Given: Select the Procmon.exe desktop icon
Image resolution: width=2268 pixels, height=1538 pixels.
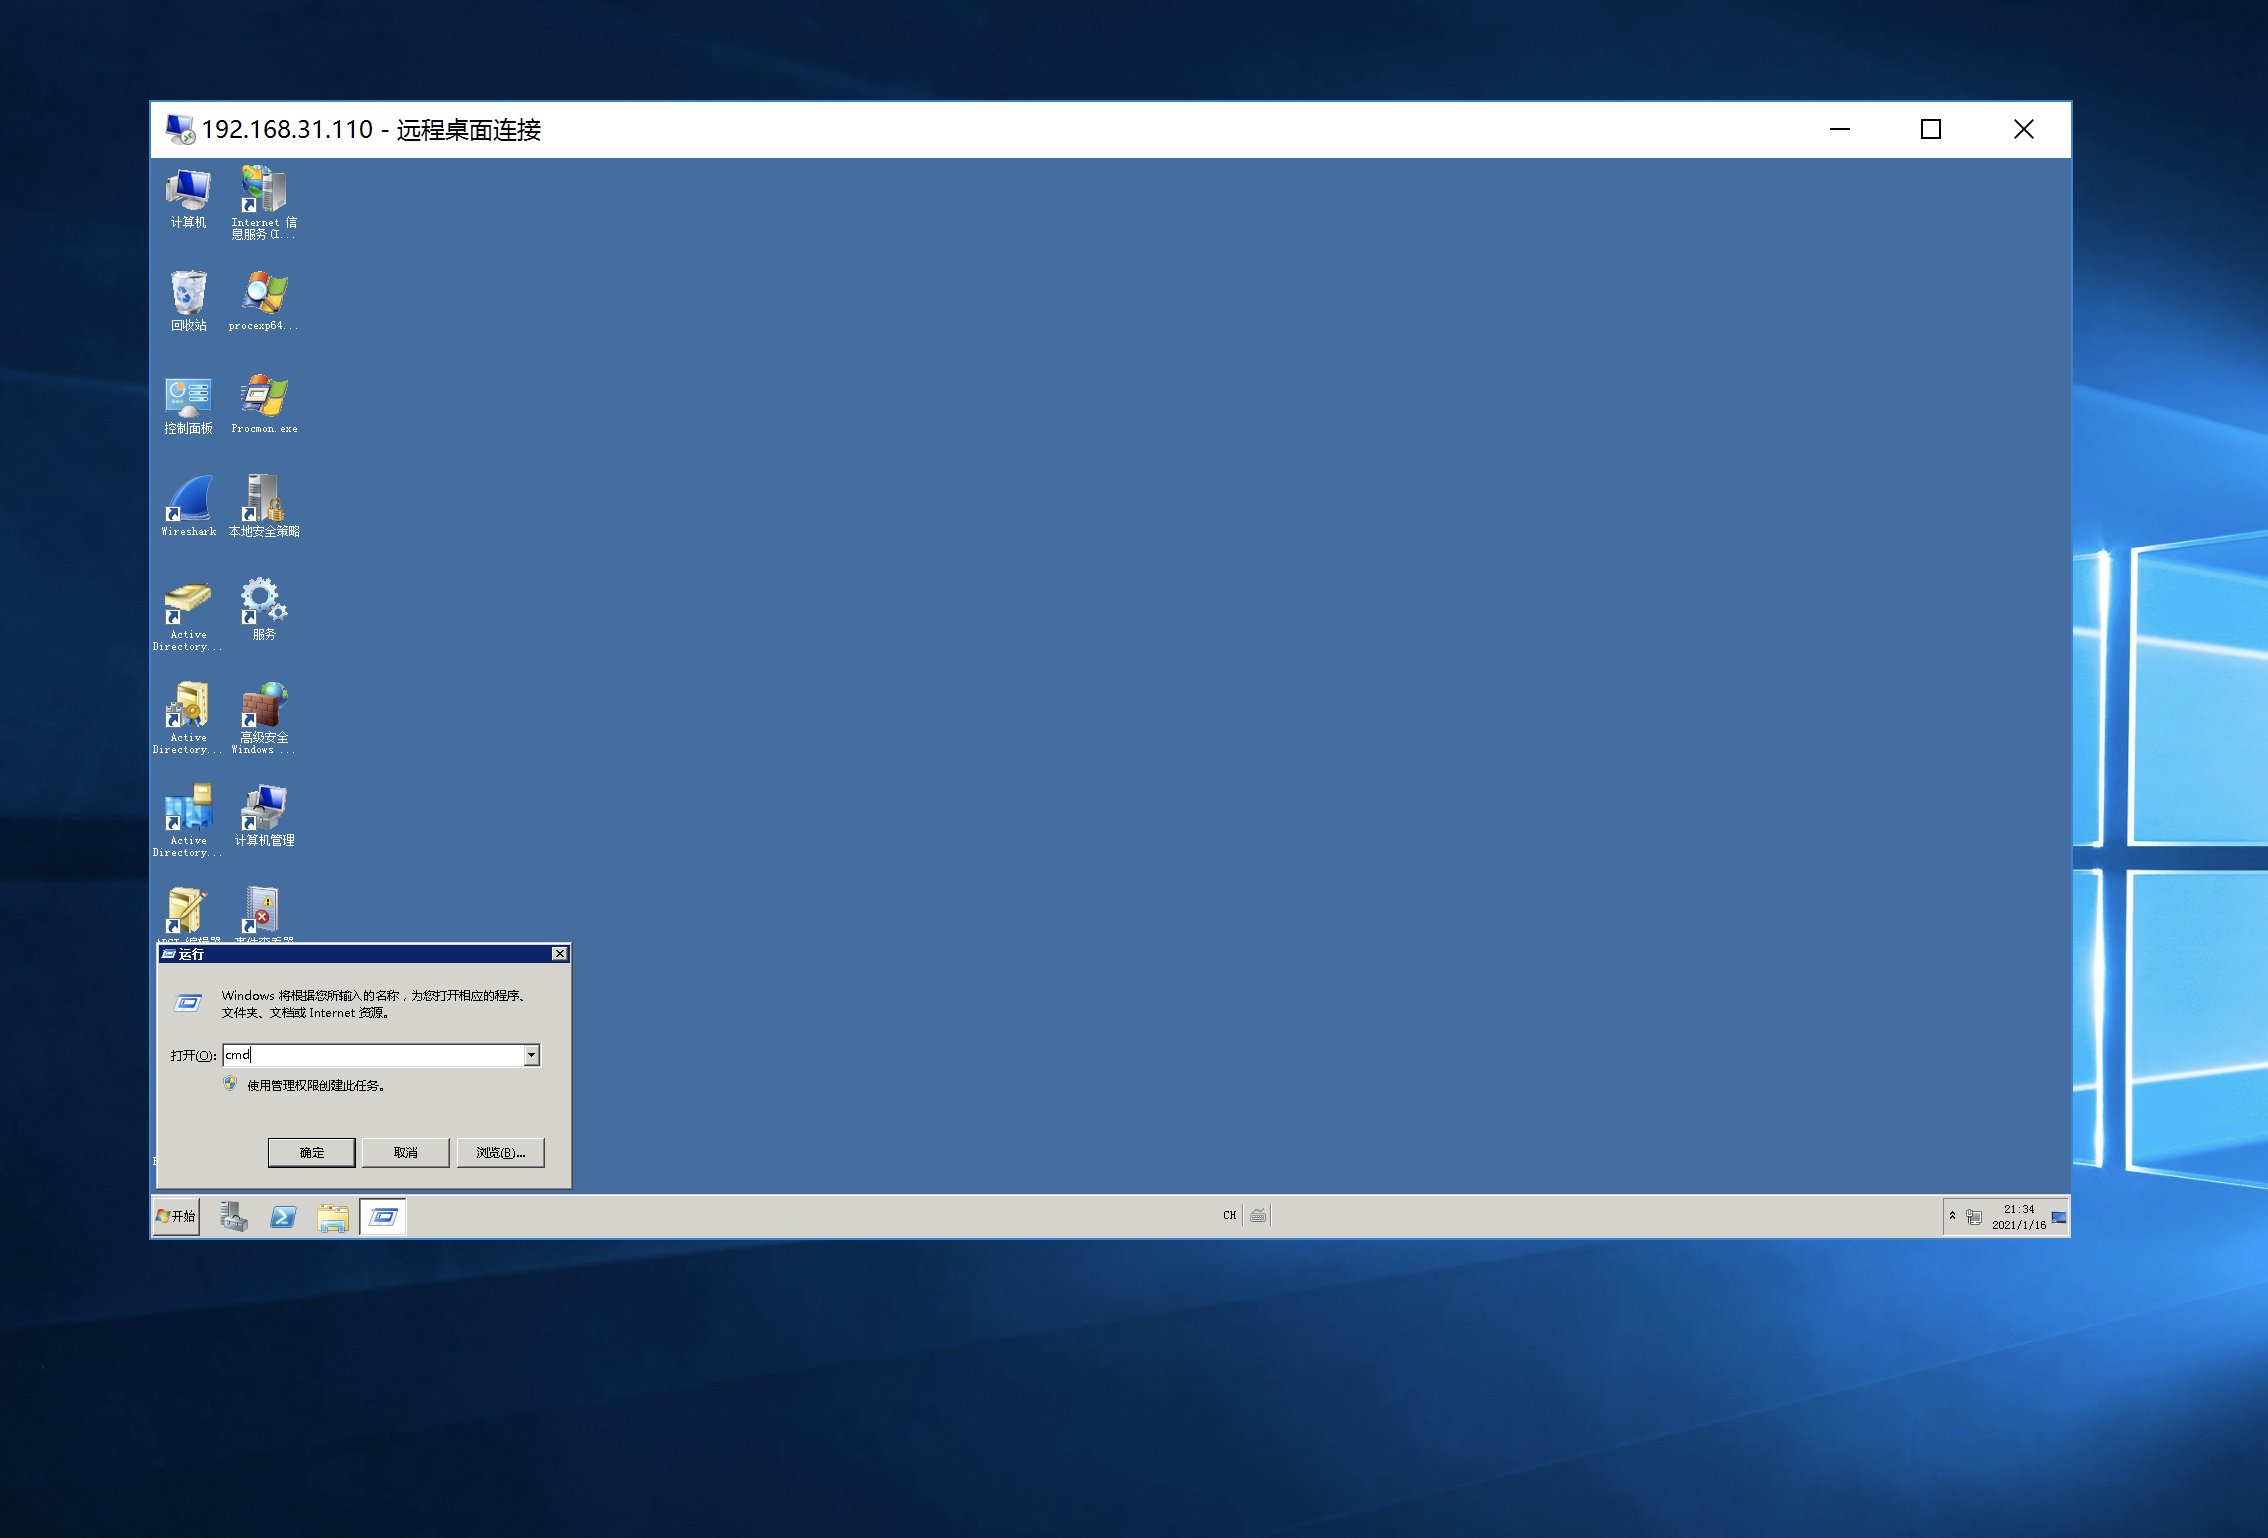Looking at the screenshot, I should [x=264, y=396].
